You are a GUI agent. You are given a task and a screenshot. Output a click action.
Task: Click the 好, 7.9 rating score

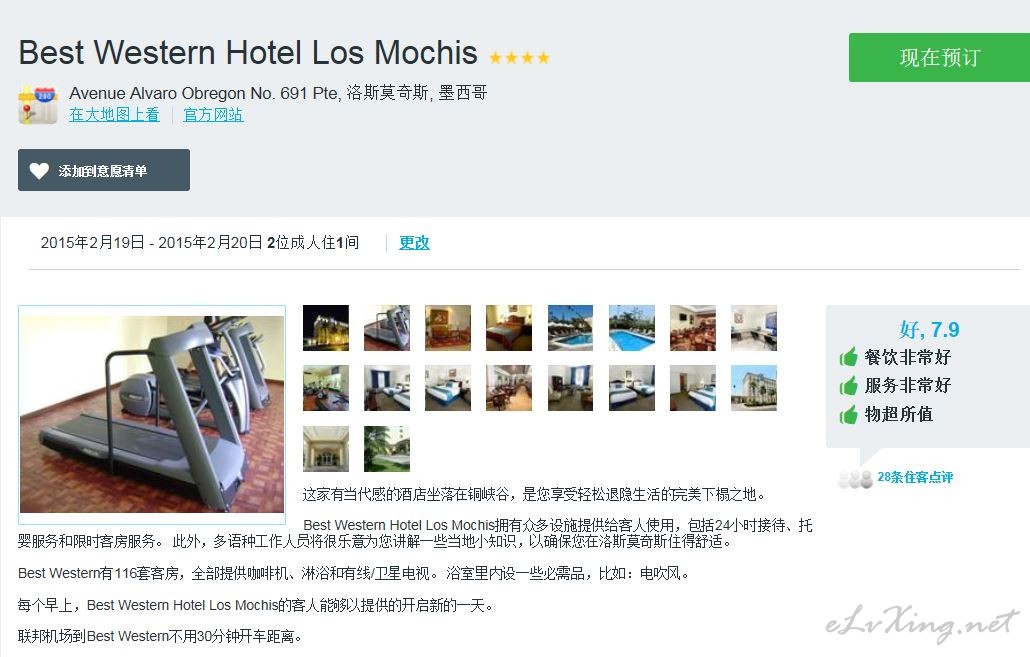coord(929,328)
